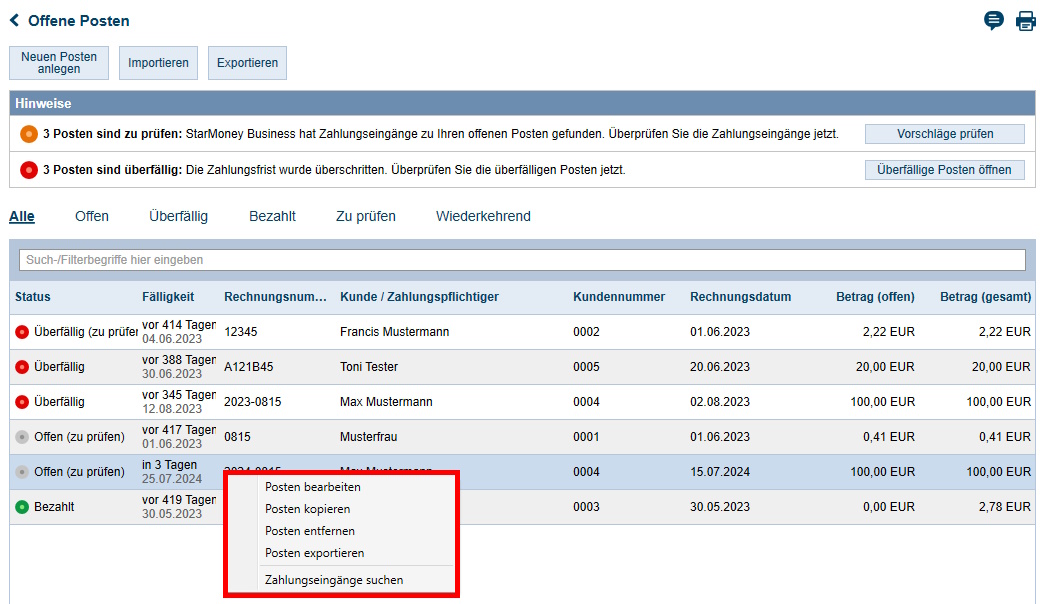Go back using the Offene Posten arrow
Image resolution: width=1043 pixels, height=604 pixels.
point(14,21)
